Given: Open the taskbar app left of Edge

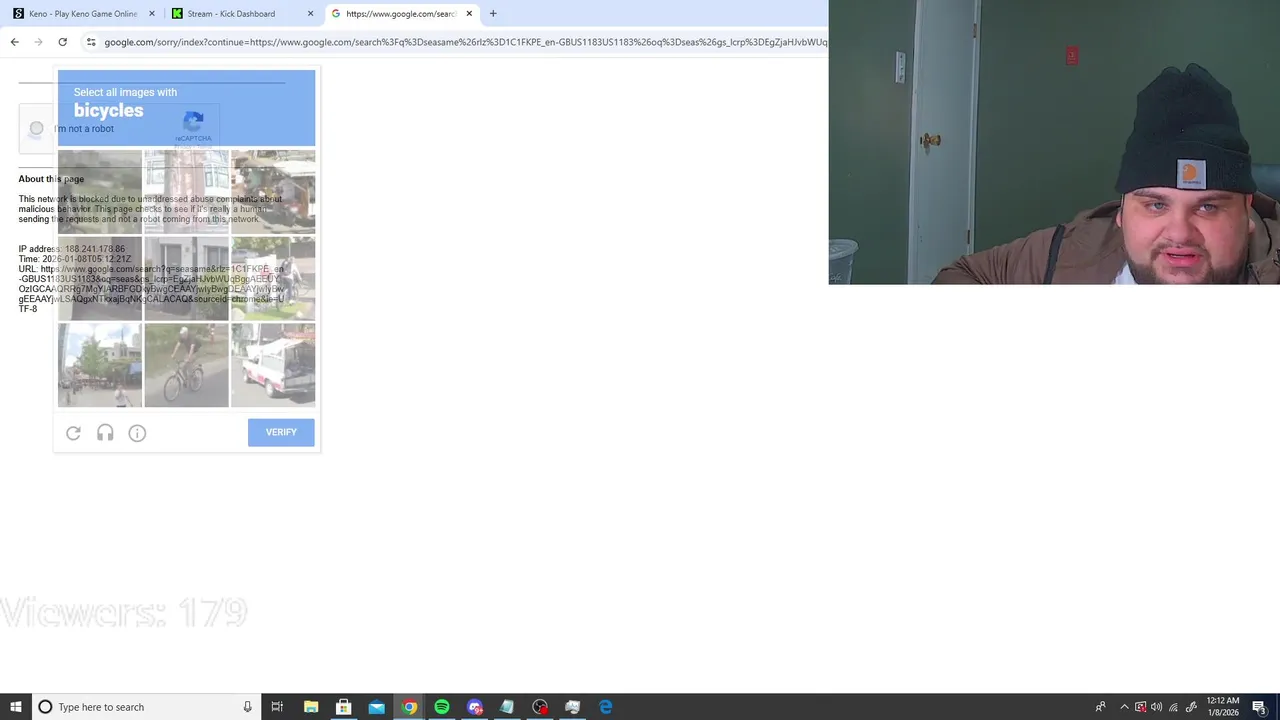Looking at the screenshot, I should [572, 707].
